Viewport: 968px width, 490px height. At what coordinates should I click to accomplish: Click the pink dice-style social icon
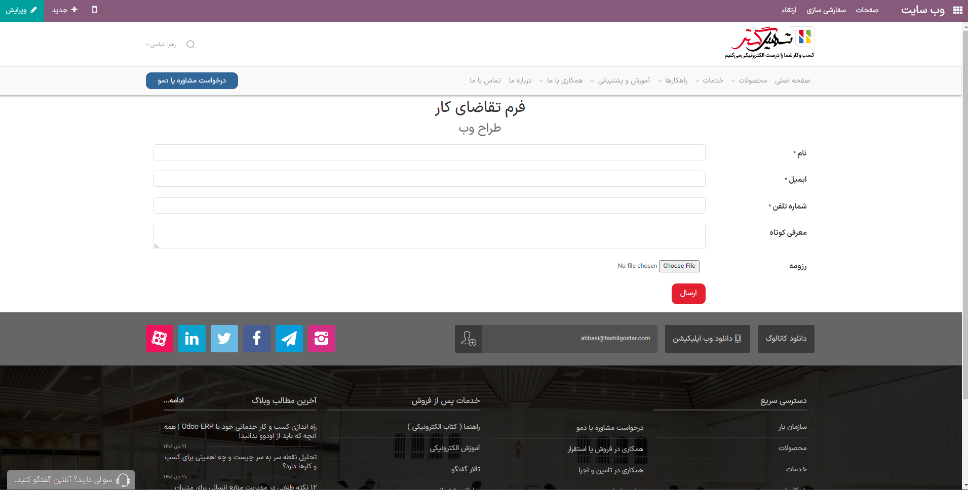click(158, 338)
